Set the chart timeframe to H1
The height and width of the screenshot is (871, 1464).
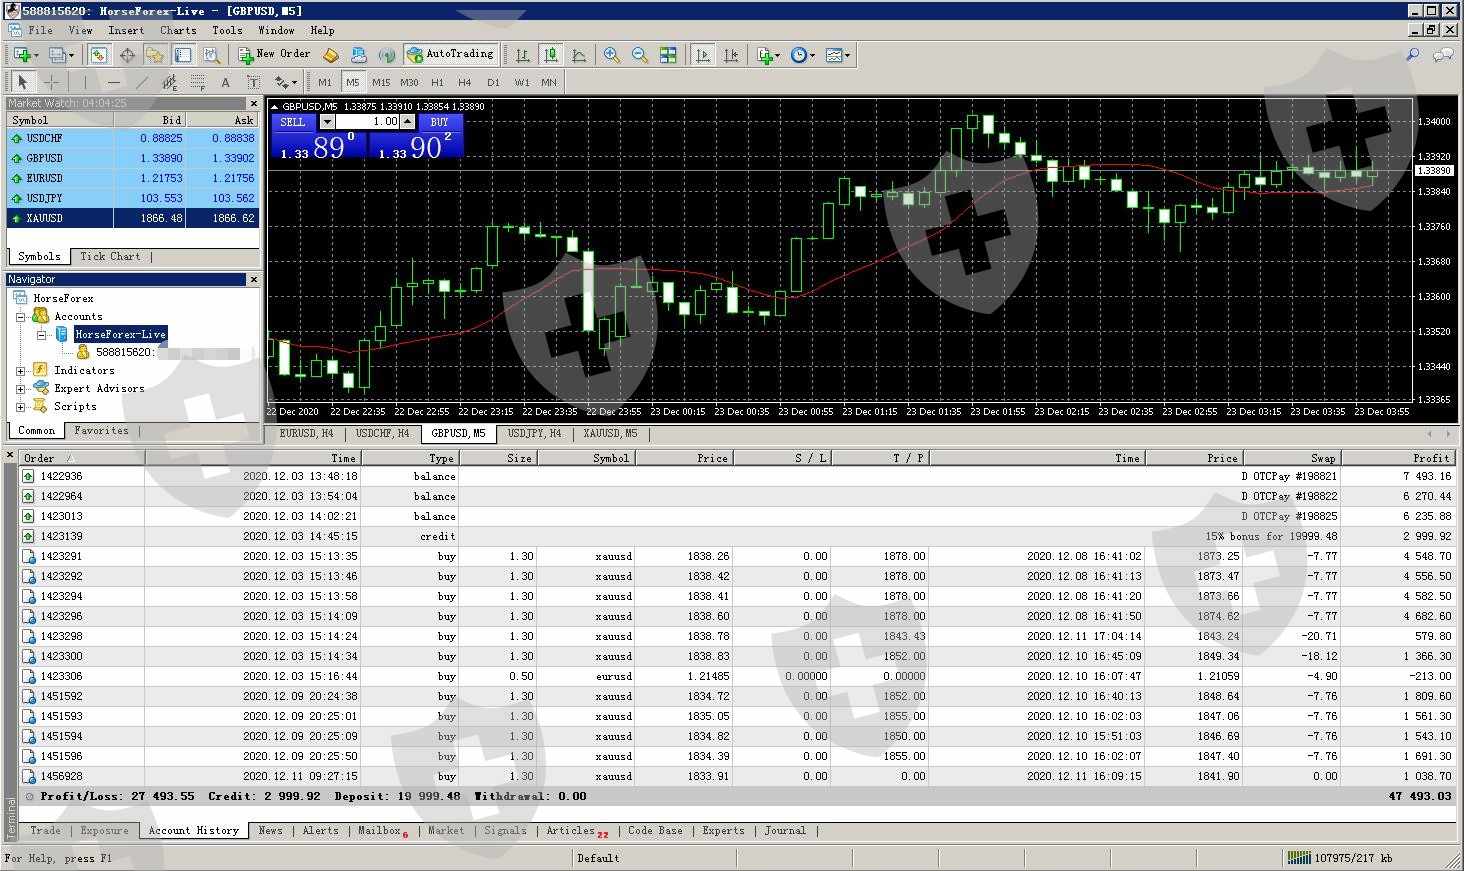(x=437, y=82)
